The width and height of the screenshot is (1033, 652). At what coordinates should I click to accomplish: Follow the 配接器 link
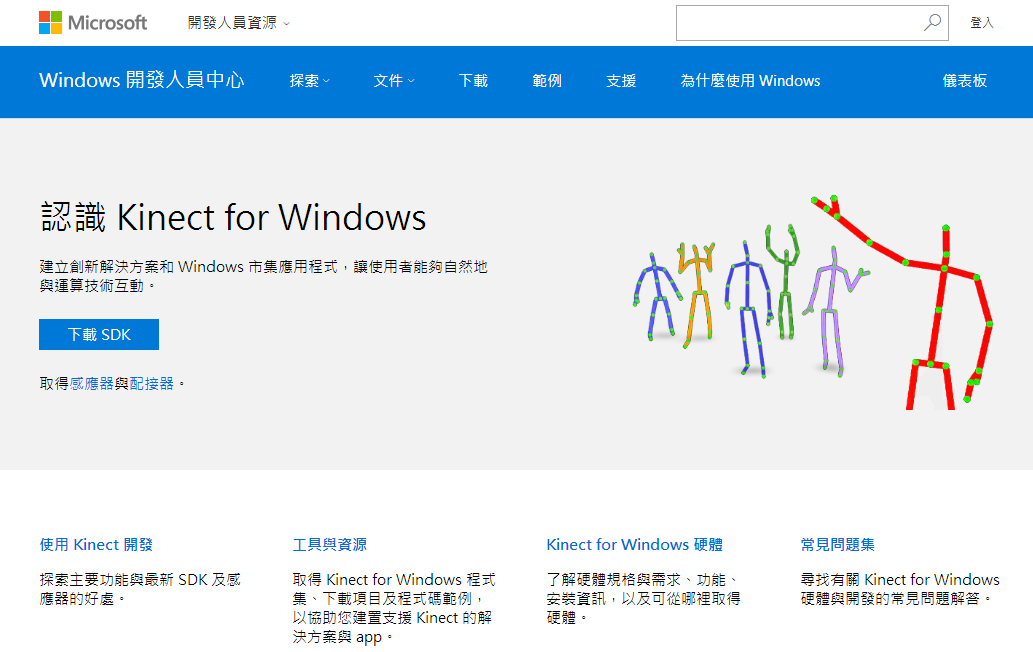coord(152,383)
